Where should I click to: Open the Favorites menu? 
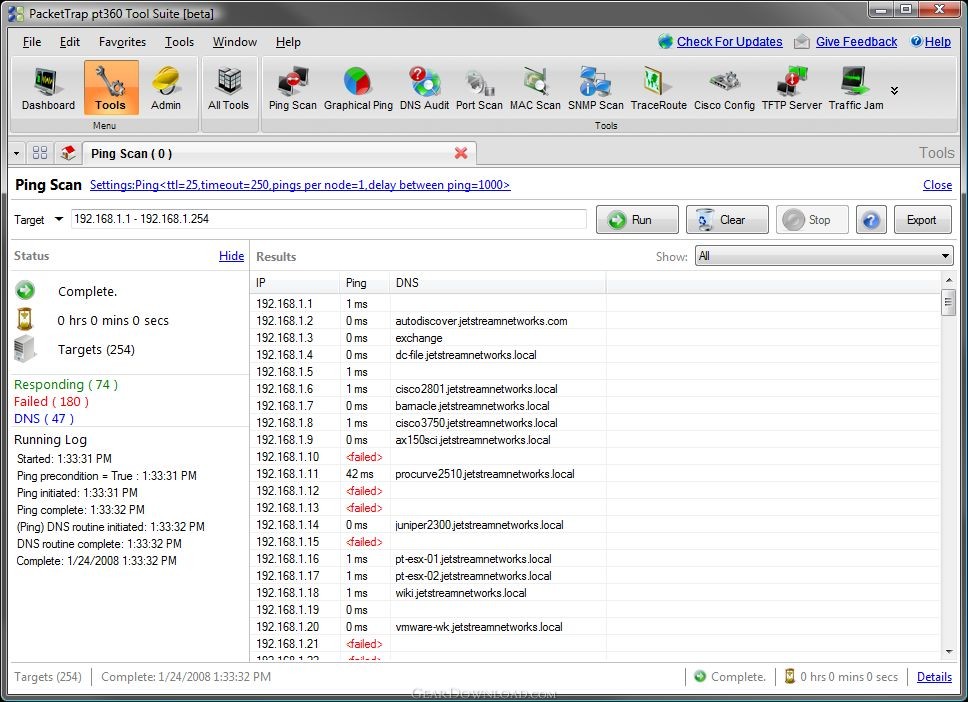coord(122,42)
